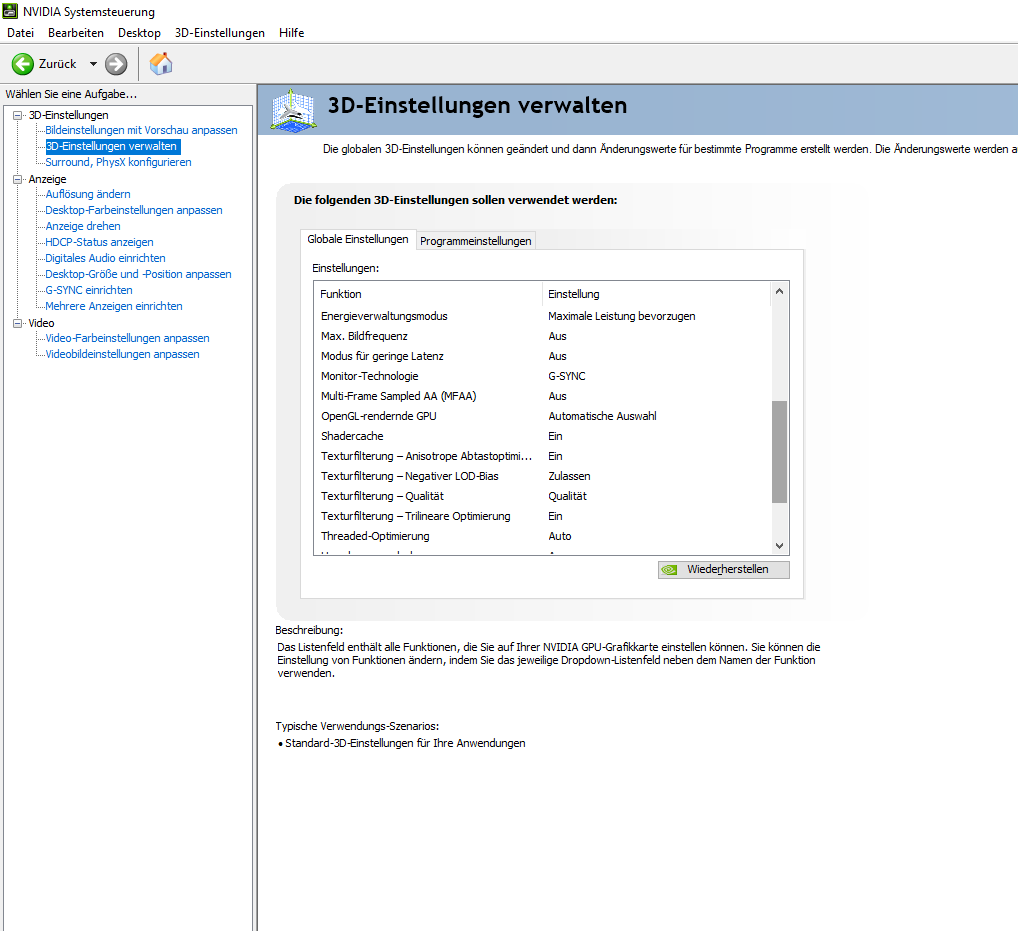The height and width of the screenshot is (931, 1018).
Task: Click the Maximale Leistung bevorzugen value
Action: tap(621, 316)
